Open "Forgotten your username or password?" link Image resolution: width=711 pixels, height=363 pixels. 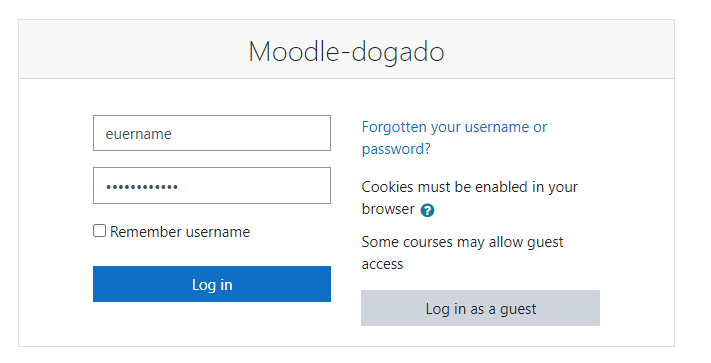coord(454,138)
